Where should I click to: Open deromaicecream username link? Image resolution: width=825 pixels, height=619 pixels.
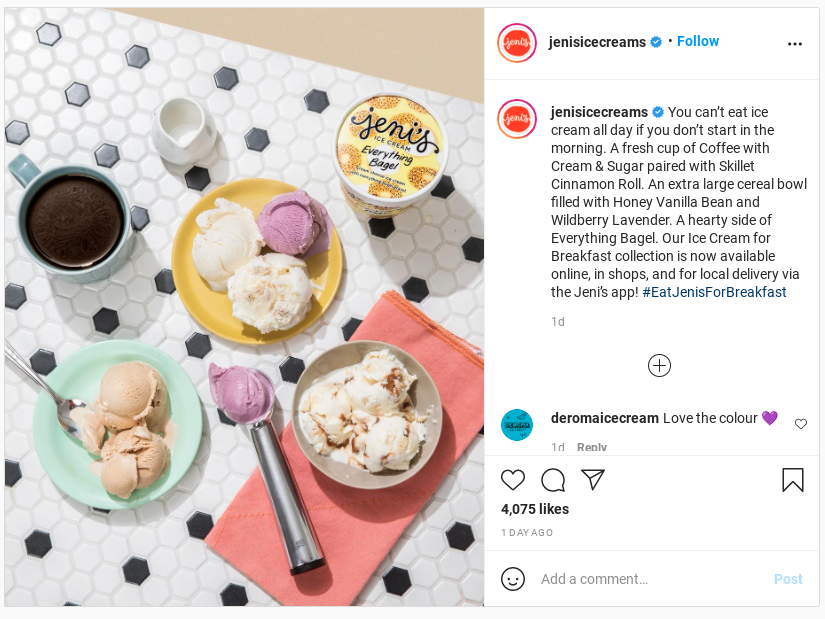(605, 418)
